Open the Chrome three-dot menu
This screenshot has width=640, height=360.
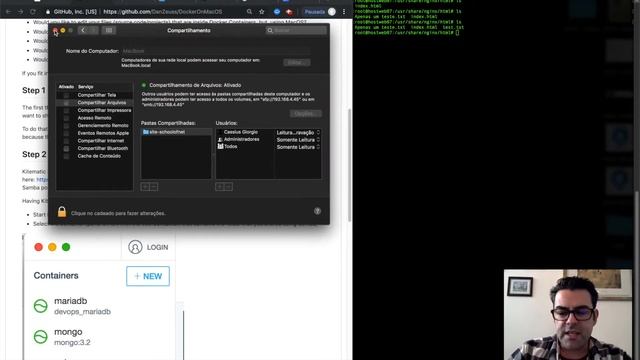coord(344,12)
